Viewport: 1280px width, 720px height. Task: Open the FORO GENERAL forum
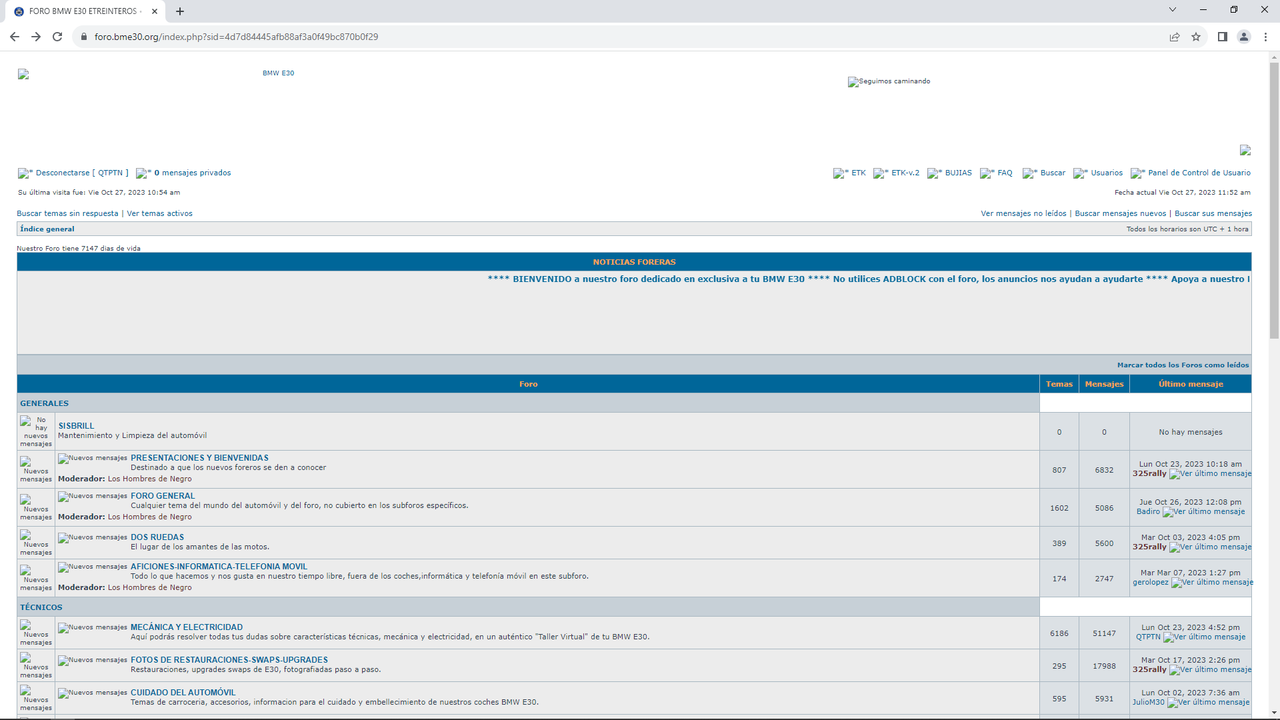click(163, 496)
